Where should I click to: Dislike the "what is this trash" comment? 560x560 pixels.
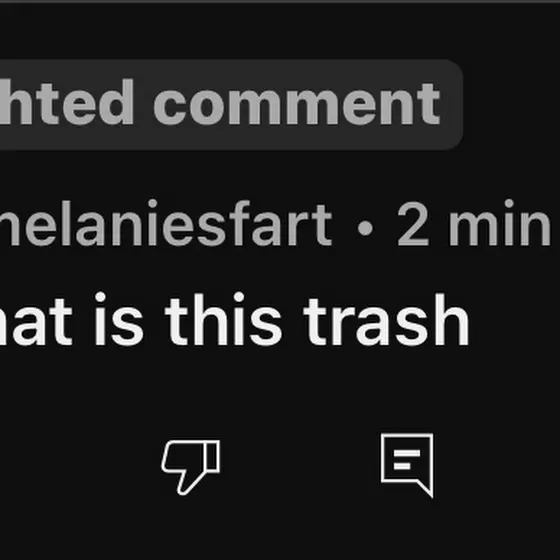(x=191, y=467)
